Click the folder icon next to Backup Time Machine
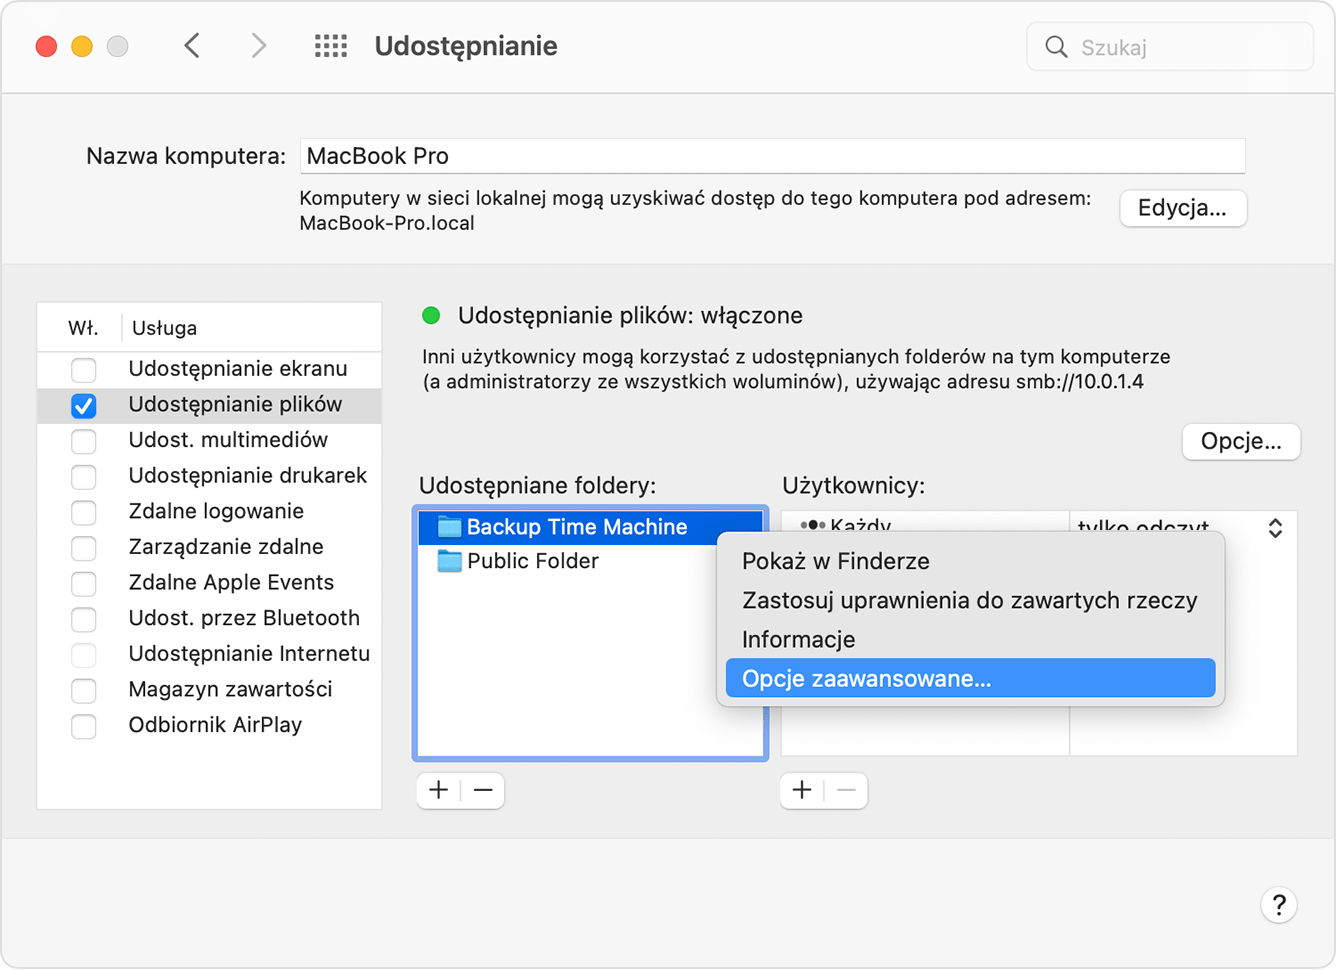 [448, 527]
